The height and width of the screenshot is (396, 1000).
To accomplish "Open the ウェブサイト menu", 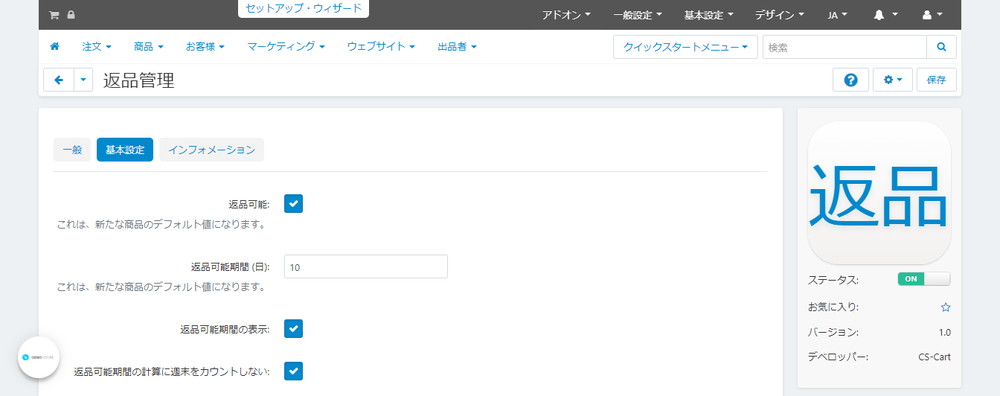I will (381, 47).
